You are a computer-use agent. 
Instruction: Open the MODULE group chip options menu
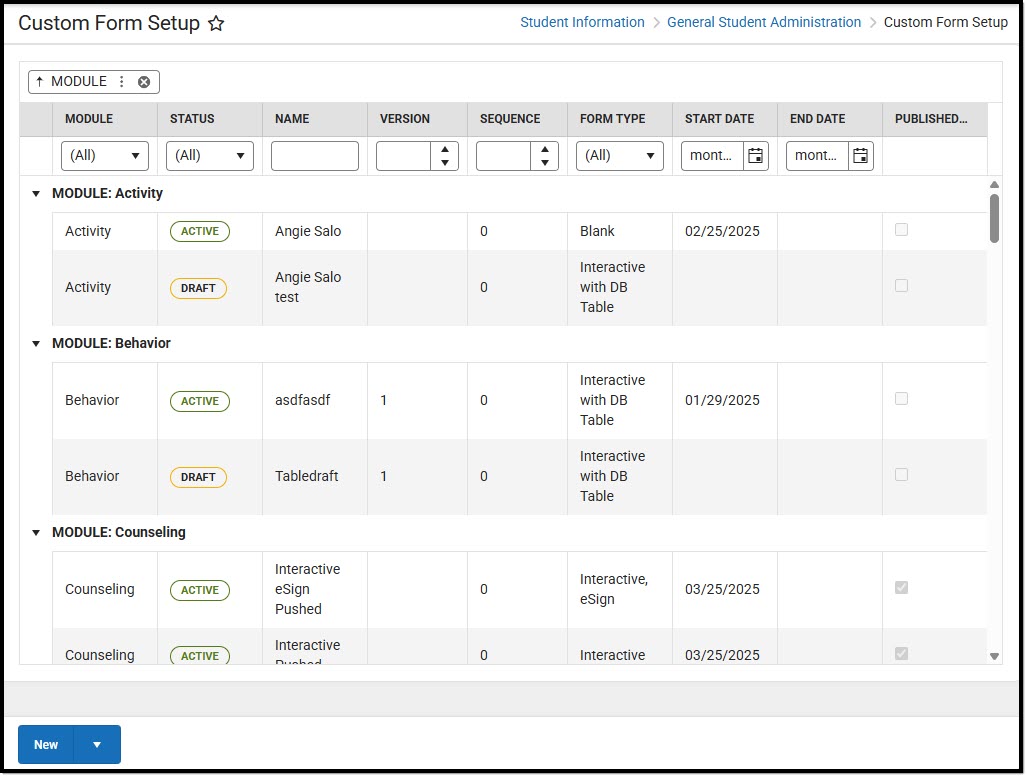point(122,82)
